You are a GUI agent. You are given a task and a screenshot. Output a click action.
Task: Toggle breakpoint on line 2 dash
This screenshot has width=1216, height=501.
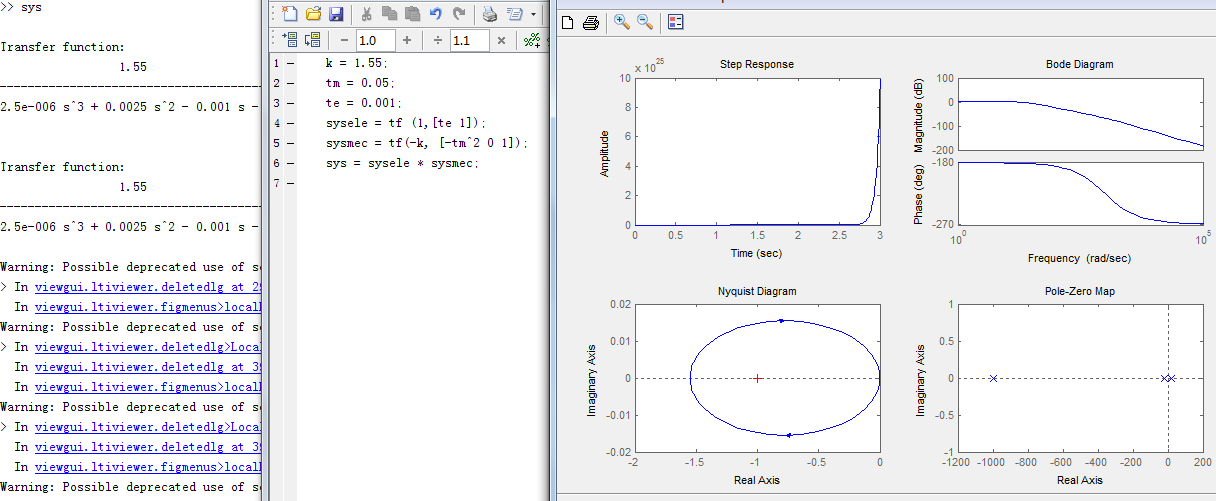coord(290,83)
